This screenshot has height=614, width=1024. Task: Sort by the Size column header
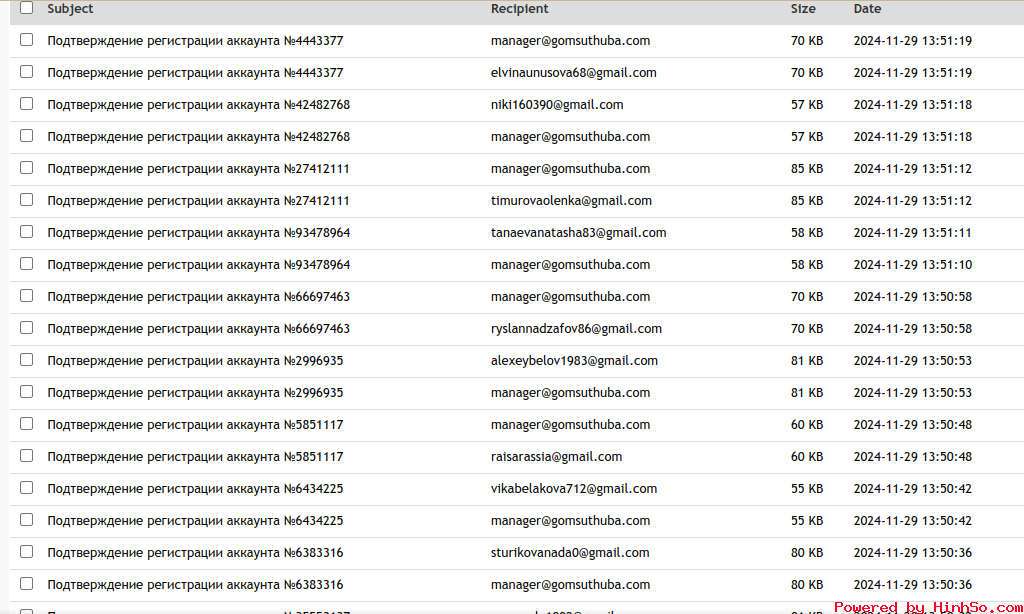coord(803,9)
